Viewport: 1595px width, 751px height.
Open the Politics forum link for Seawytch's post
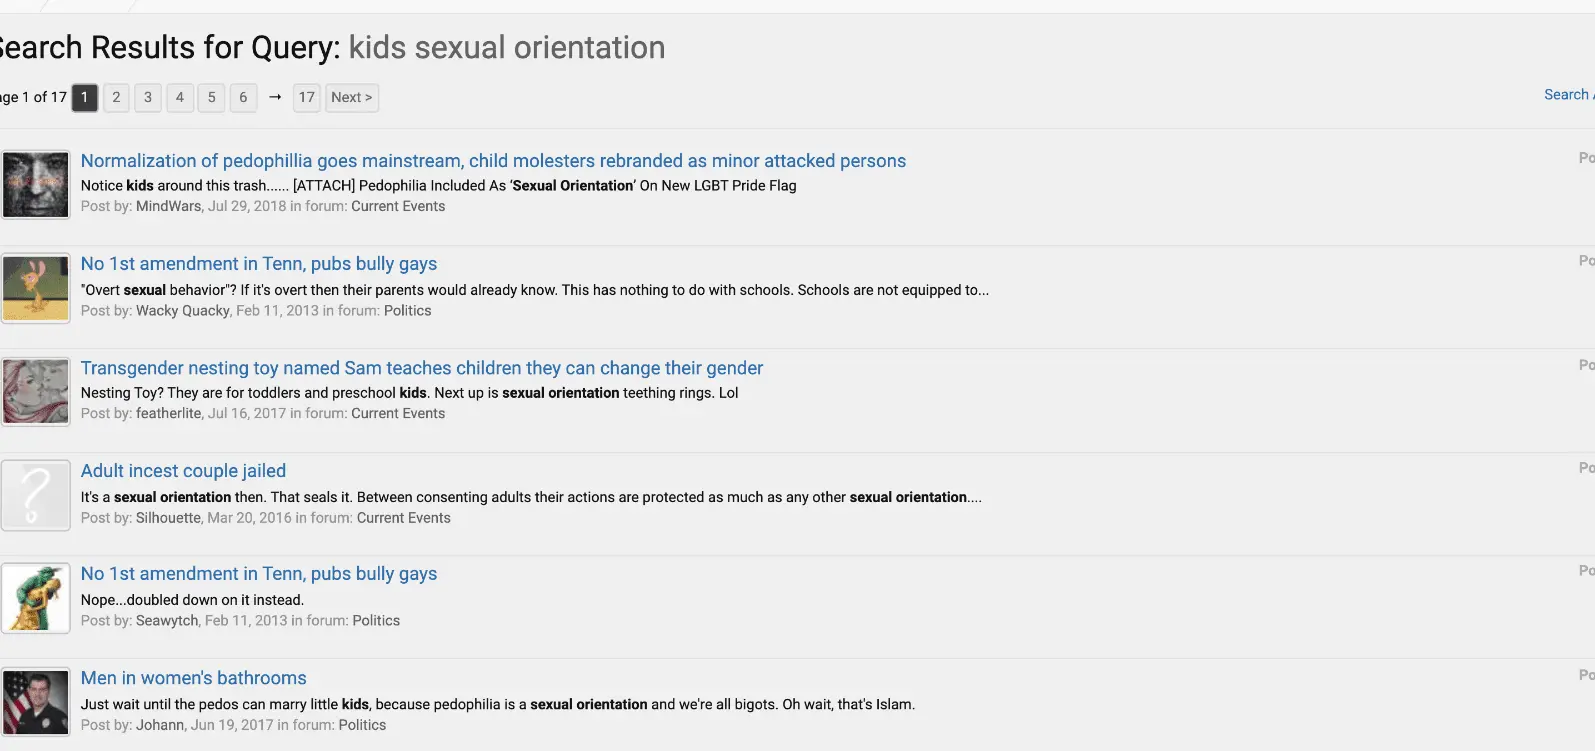tap(376, 621)
